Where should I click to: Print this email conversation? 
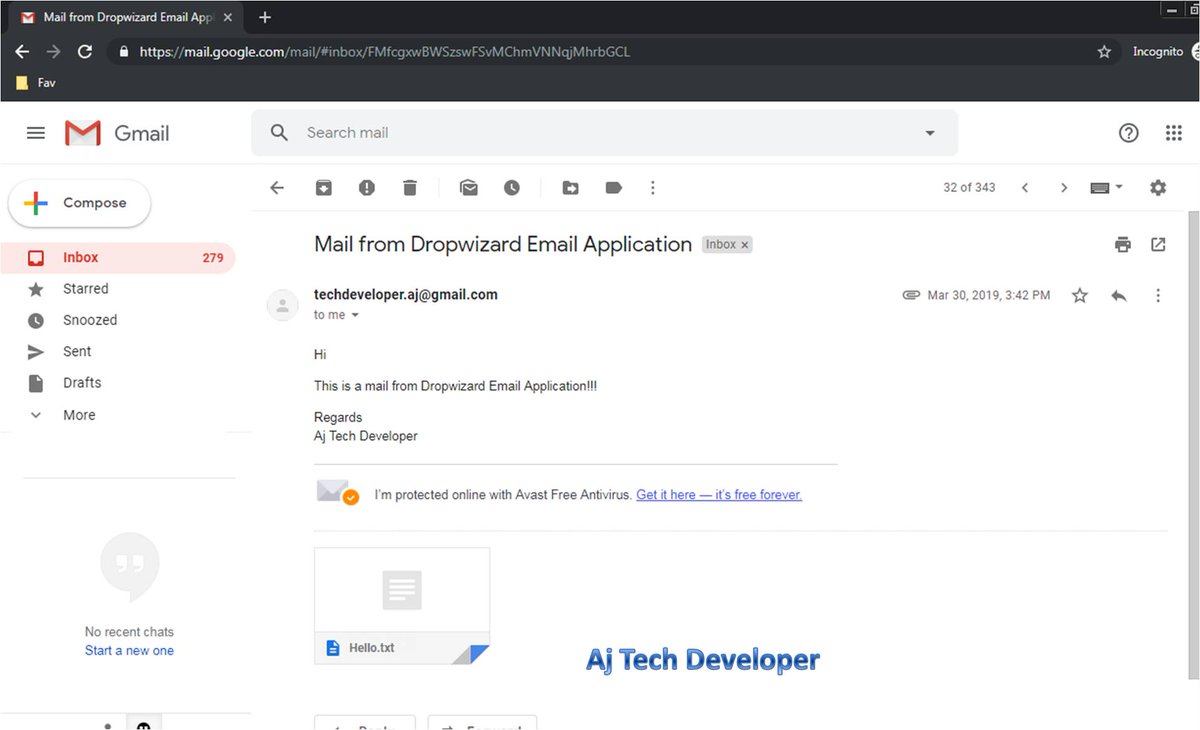1122,244
